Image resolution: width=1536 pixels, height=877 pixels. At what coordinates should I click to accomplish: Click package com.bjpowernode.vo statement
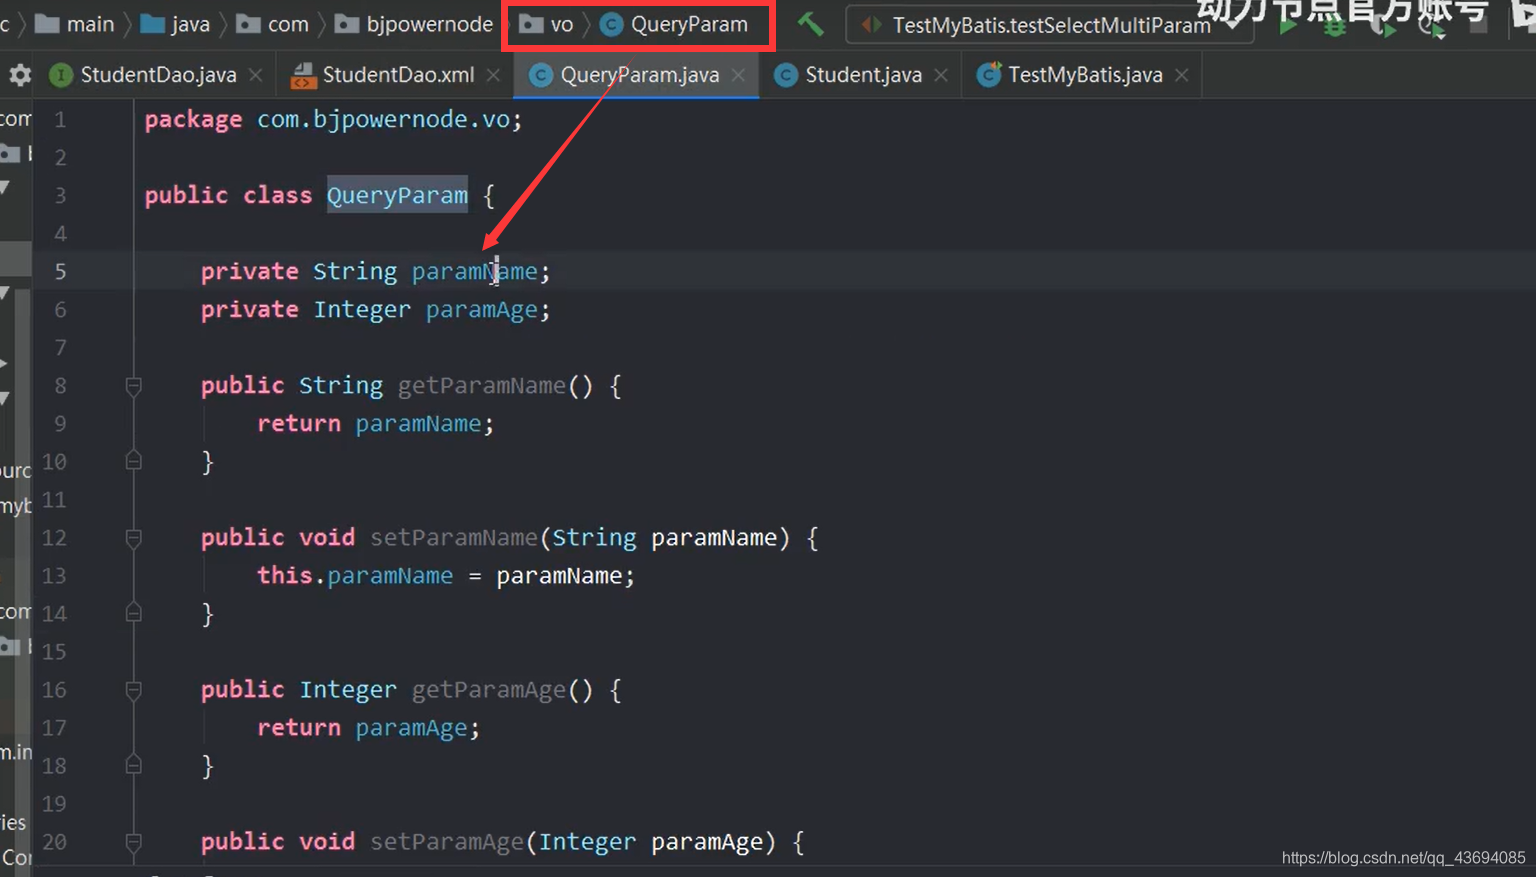coord(333,120)
